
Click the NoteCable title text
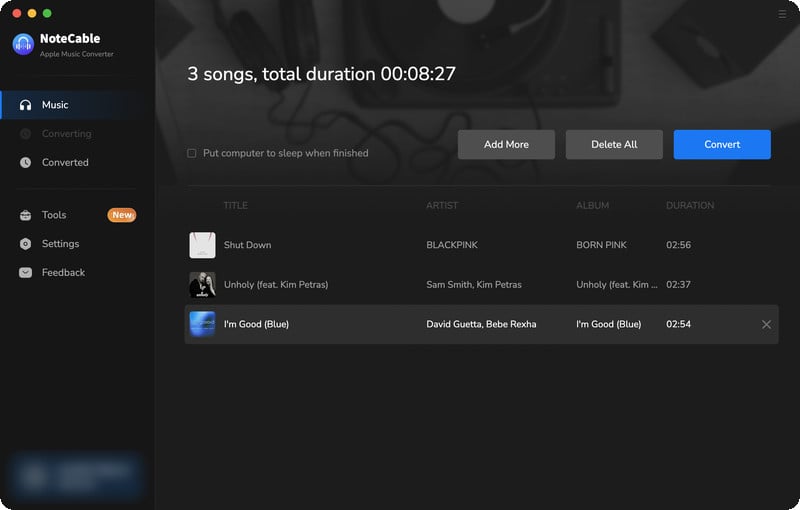pyautogui.click(x=70, y=39)
